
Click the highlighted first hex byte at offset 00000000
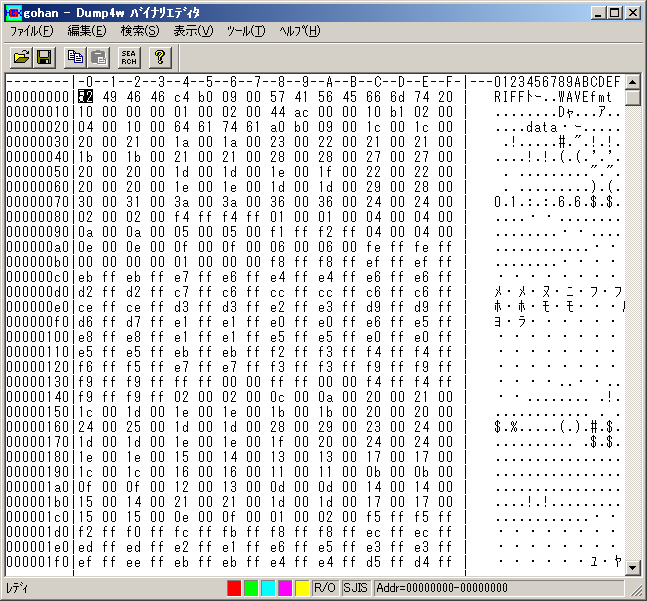pos(85,96)
